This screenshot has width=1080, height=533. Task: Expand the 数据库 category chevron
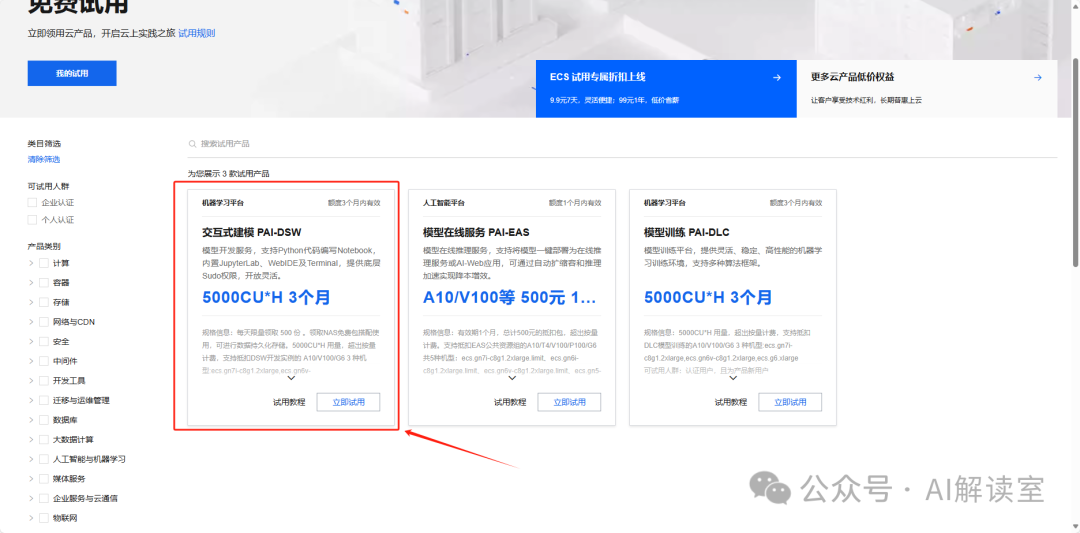tap(31, 420)
